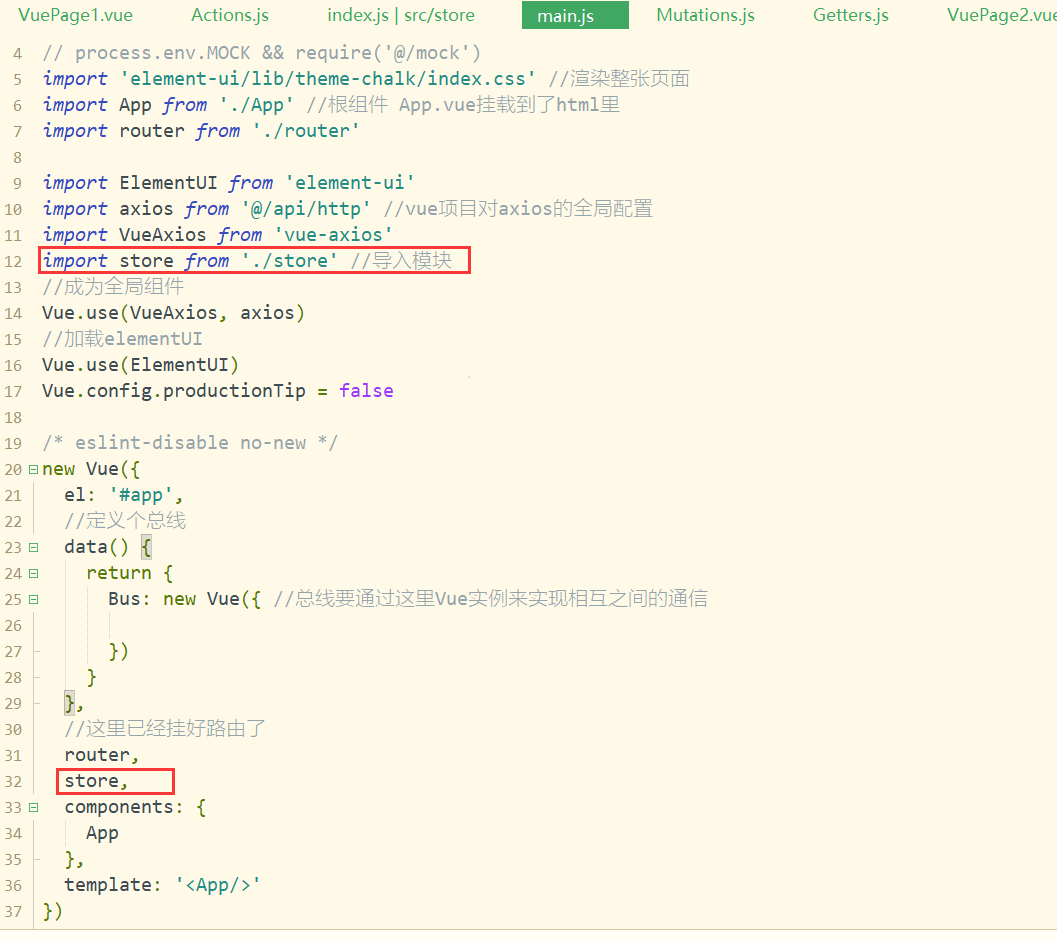Image resolution: width=1057 pixels, height=942 pixels.
Task: Click the commented line process.env.MOCK && require('@/mock')
Action: tap(262, 53)
